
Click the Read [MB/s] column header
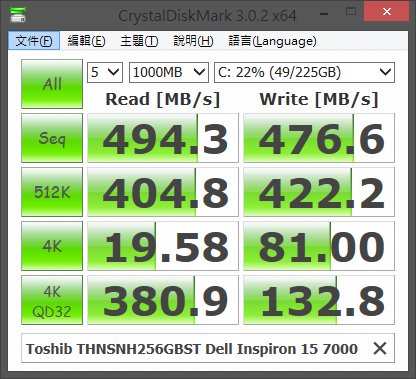(163, 99)
